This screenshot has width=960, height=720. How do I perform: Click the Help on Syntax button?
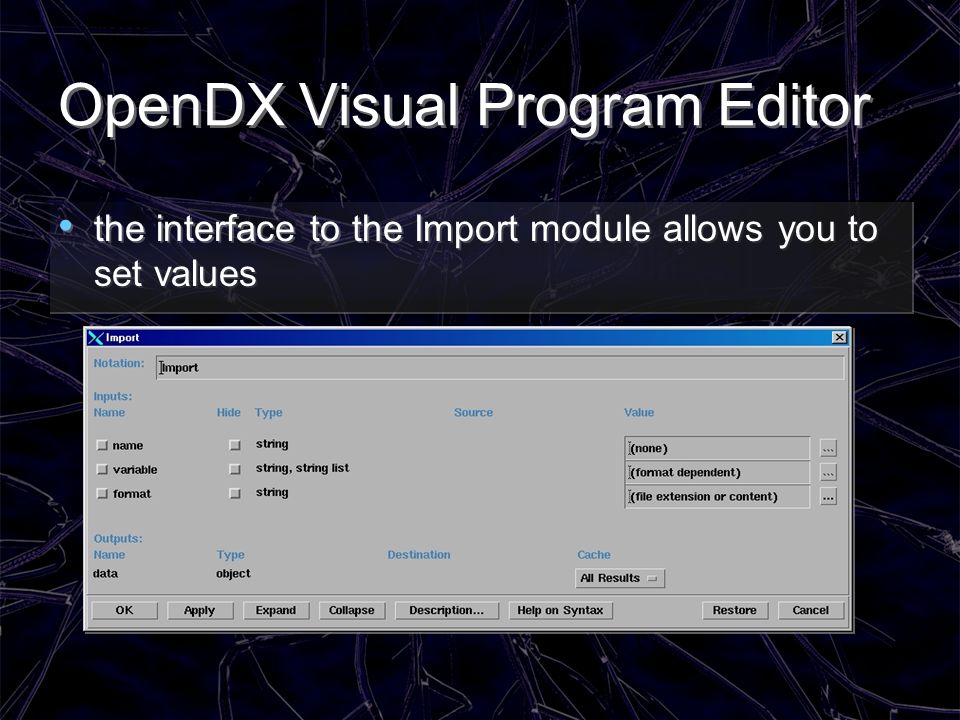560,610
